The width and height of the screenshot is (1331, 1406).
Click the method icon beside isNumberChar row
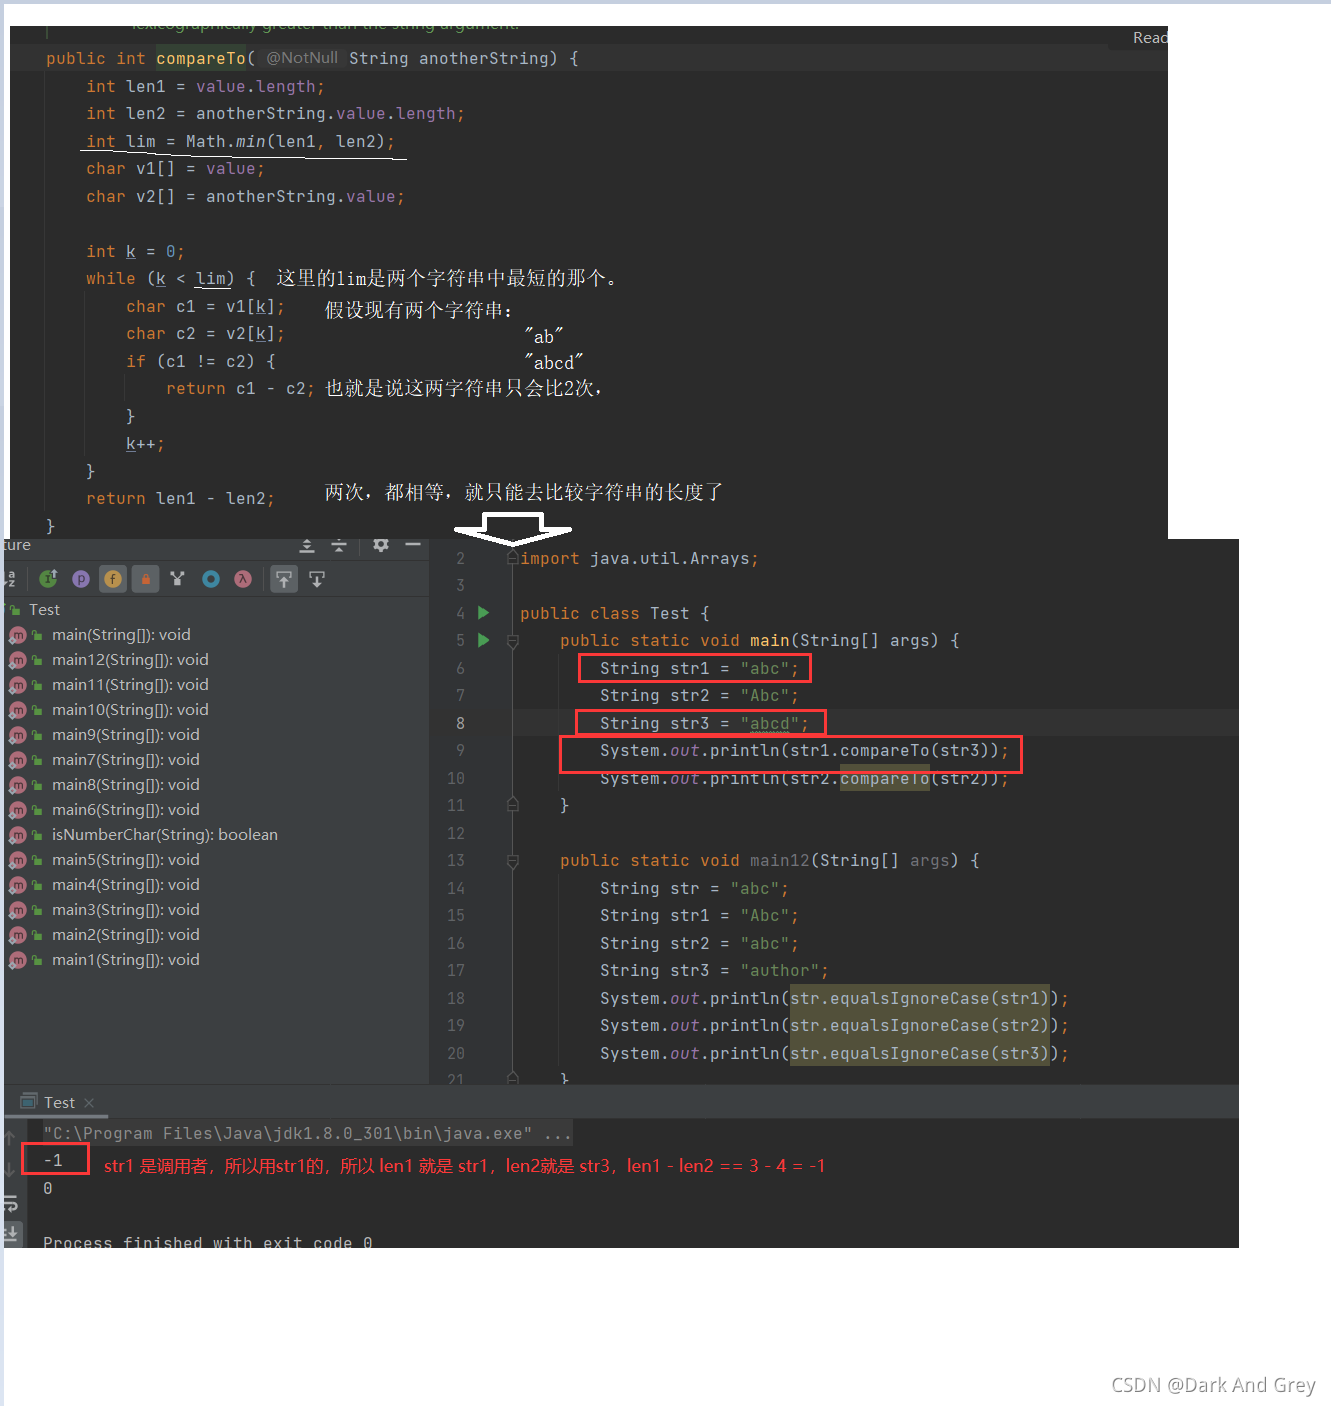(18, 835)
